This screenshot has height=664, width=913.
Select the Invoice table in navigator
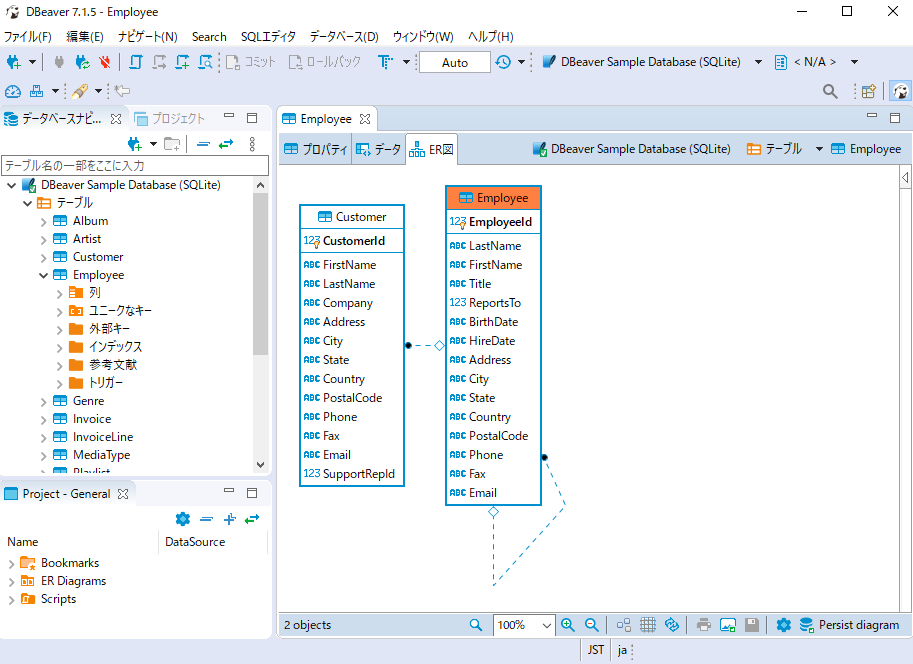pos(91,419)
